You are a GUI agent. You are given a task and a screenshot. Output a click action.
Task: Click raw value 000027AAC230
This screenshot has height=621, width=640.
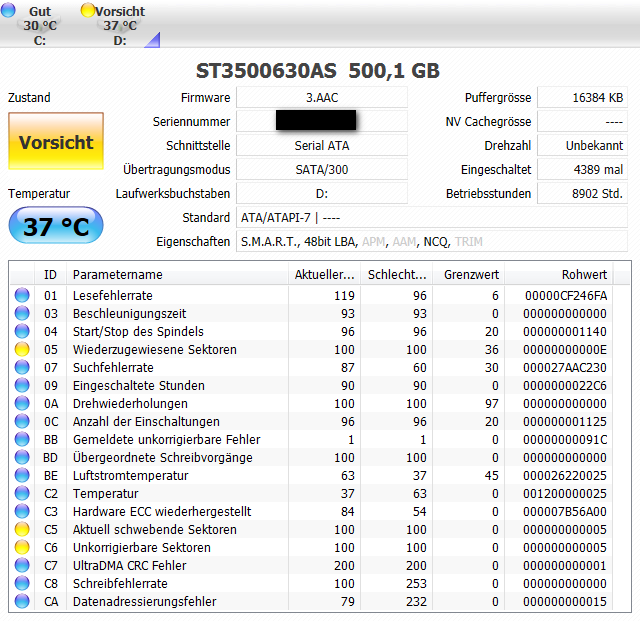click(565, 367)
